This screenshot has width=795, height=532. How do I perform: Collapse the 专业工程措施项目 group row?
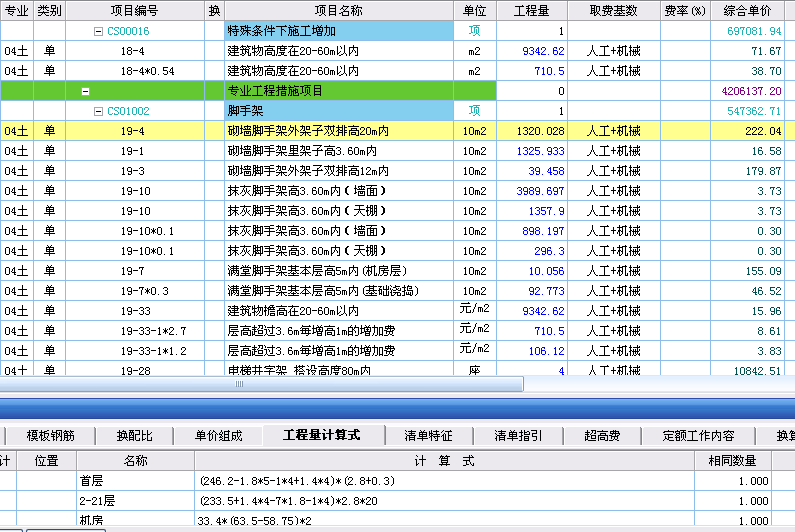[x=86, y=92]
